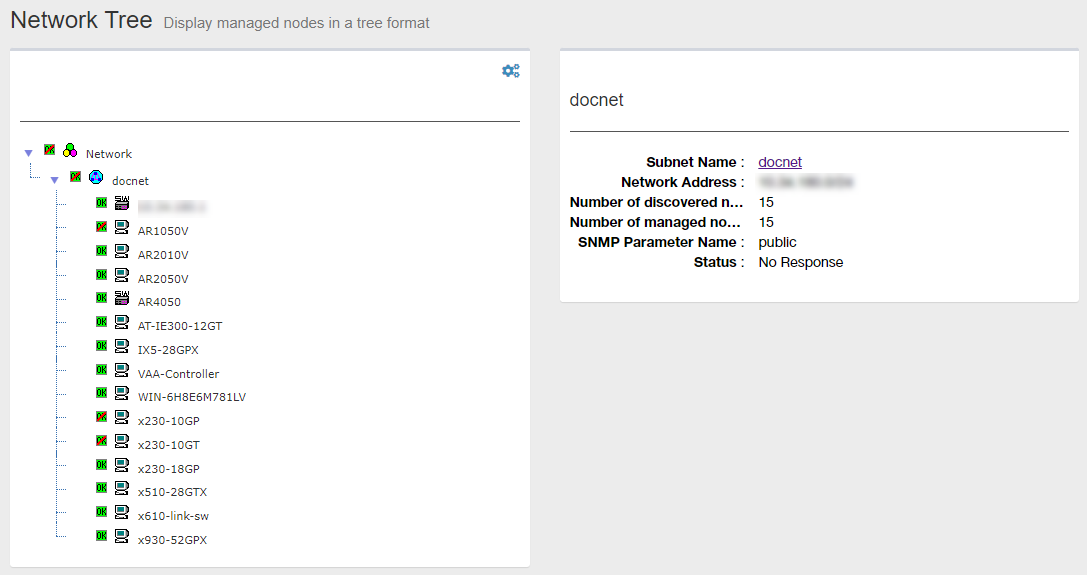Select the WIN-6H8E6M781LV node
The image size is (1087, 575).
pyautogui.click(x=191, y=397)
